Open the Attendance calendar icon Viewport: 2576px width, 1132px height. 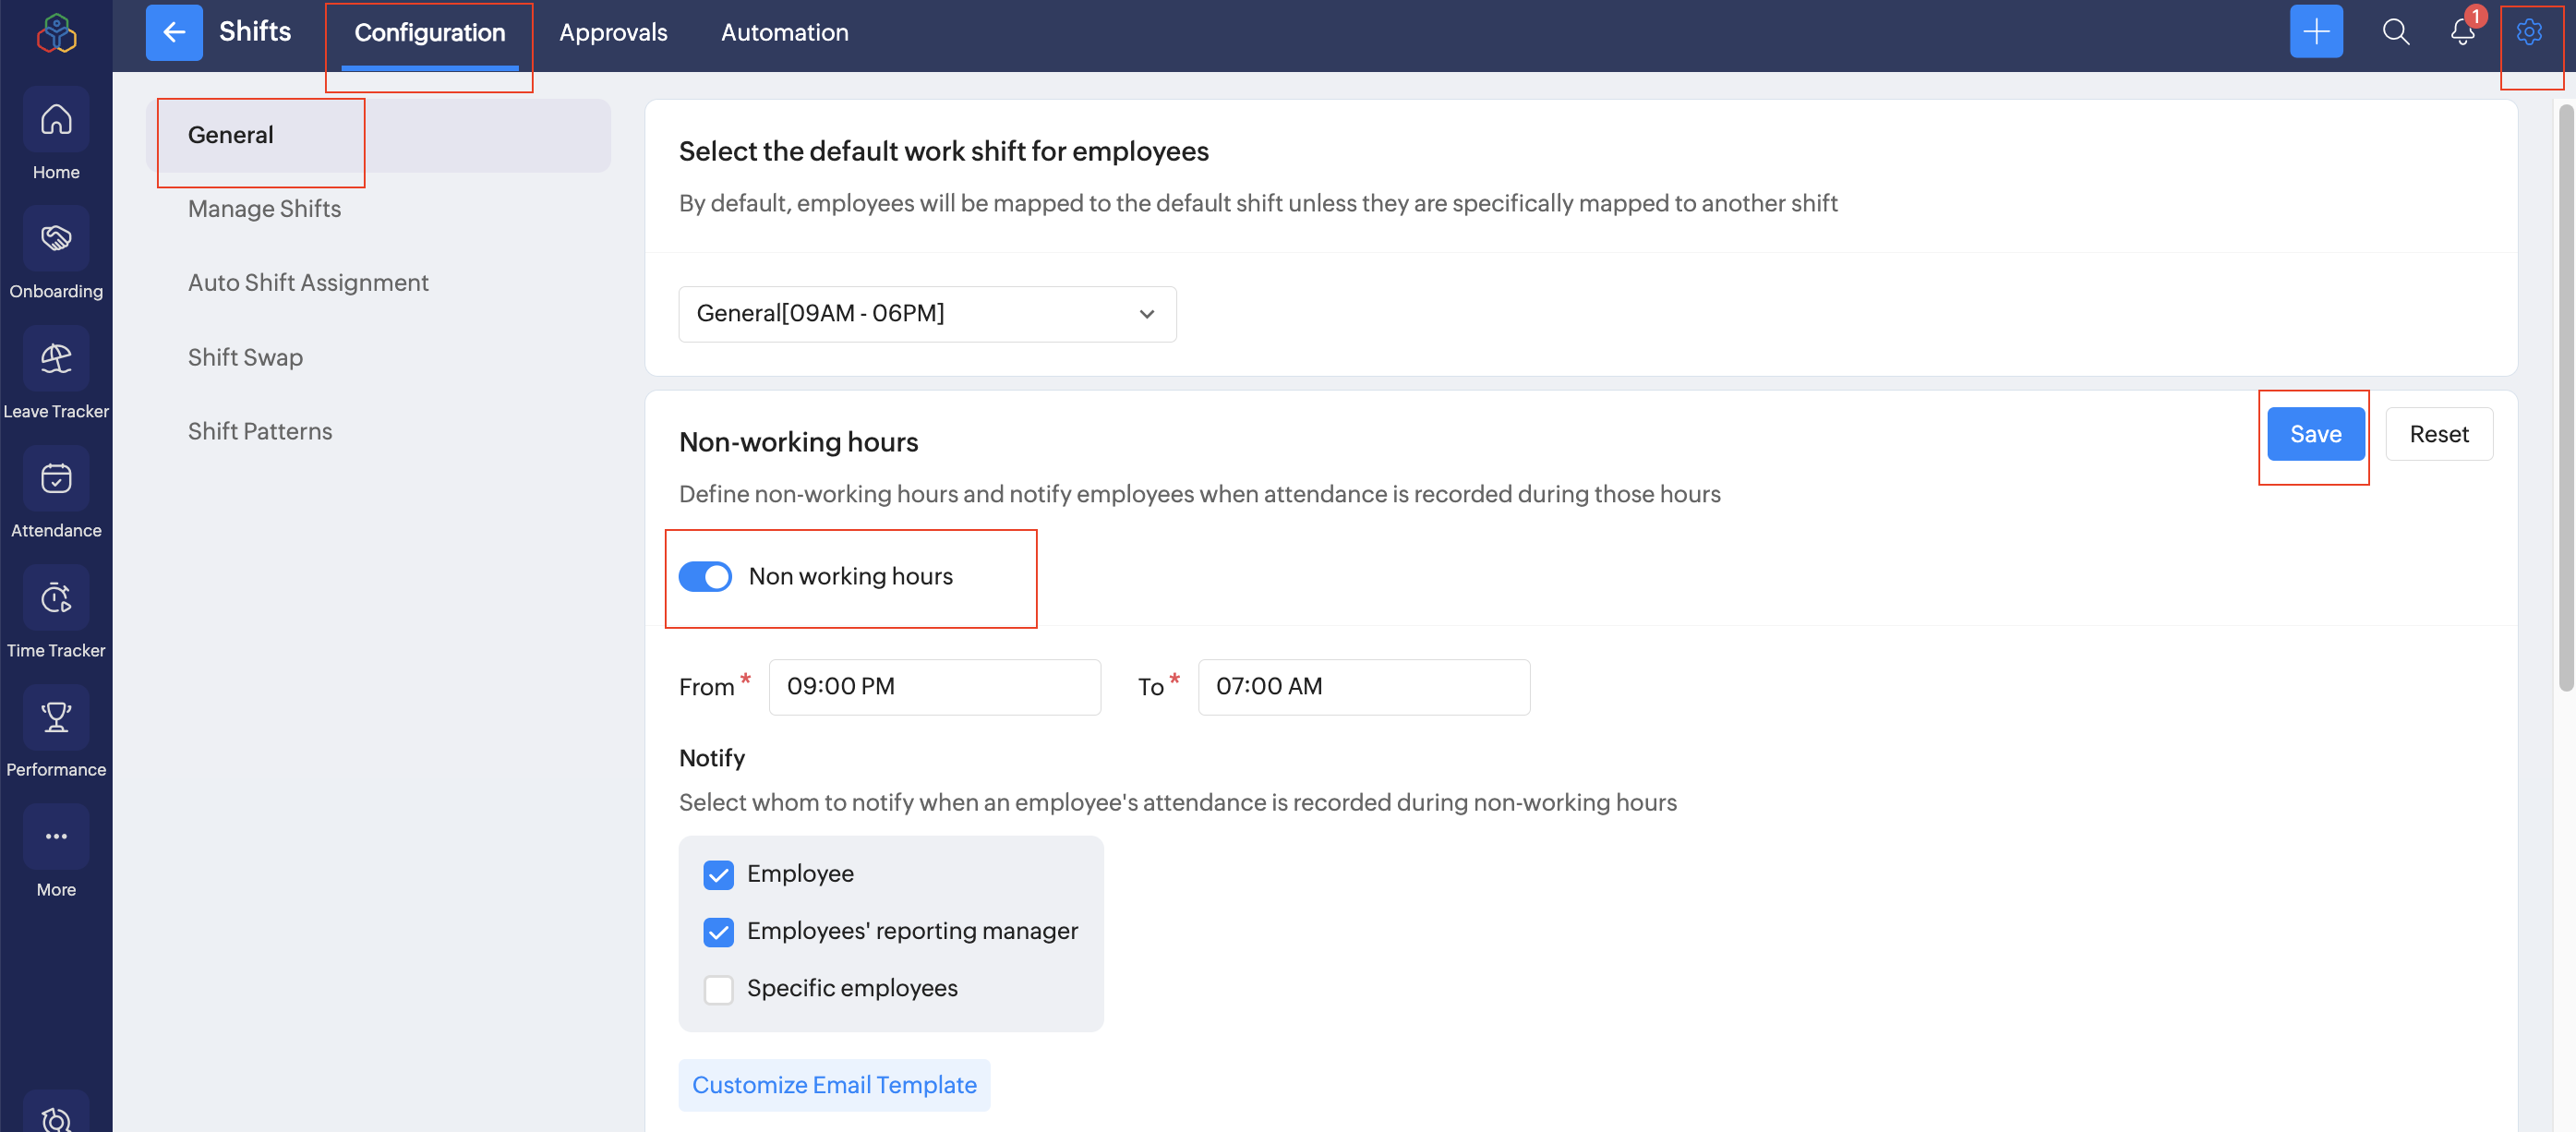pos(56,479)
